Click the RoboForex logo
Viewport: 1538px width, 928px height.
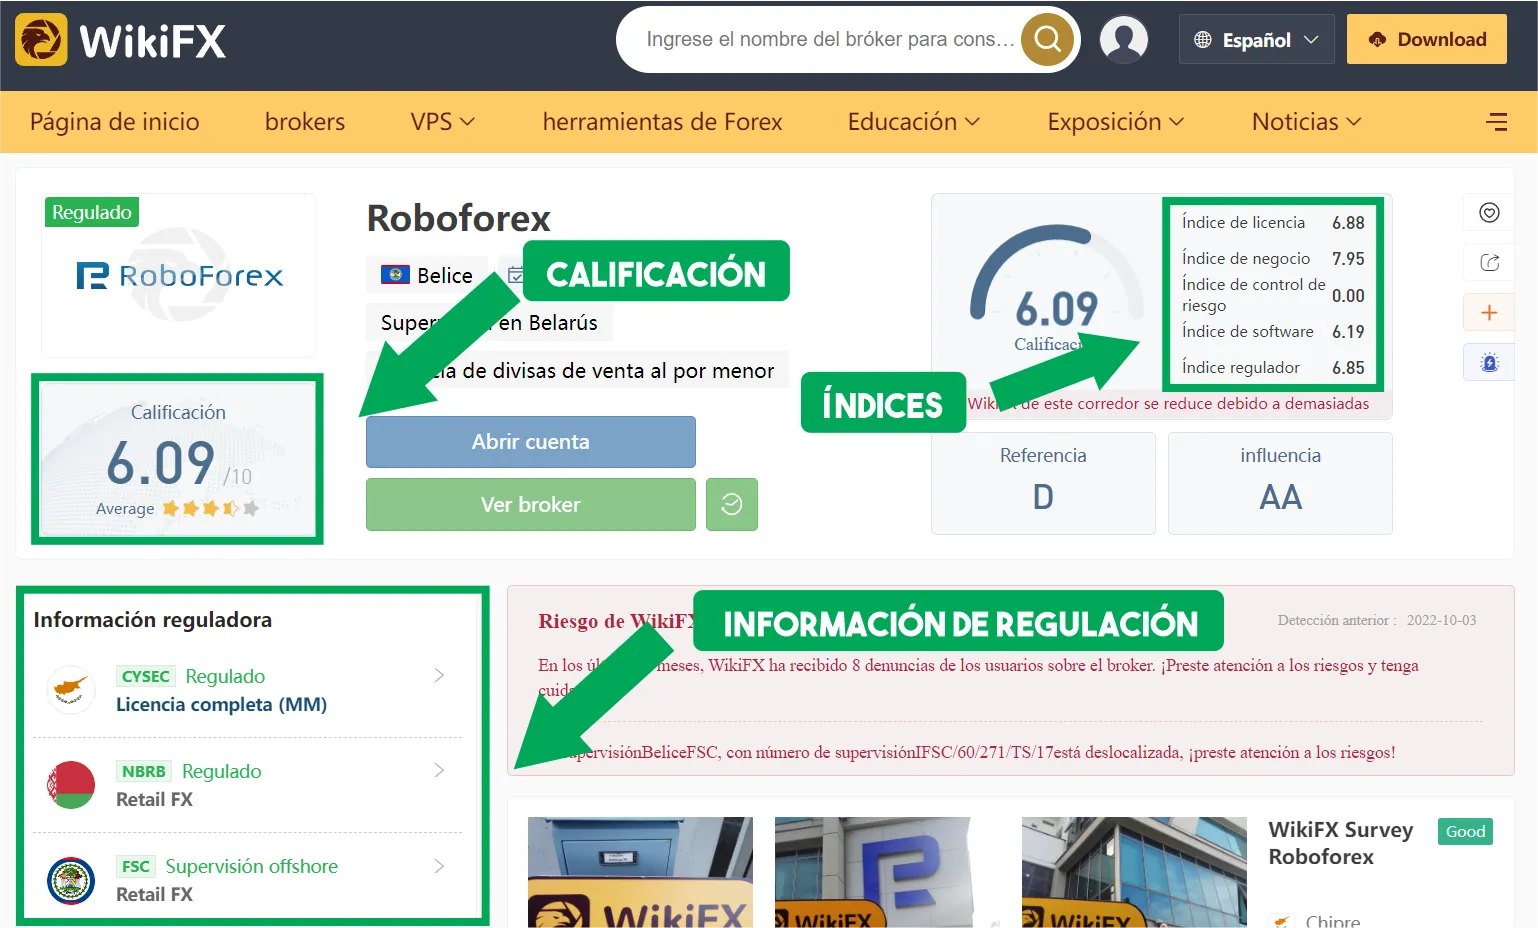click(179, 275)
